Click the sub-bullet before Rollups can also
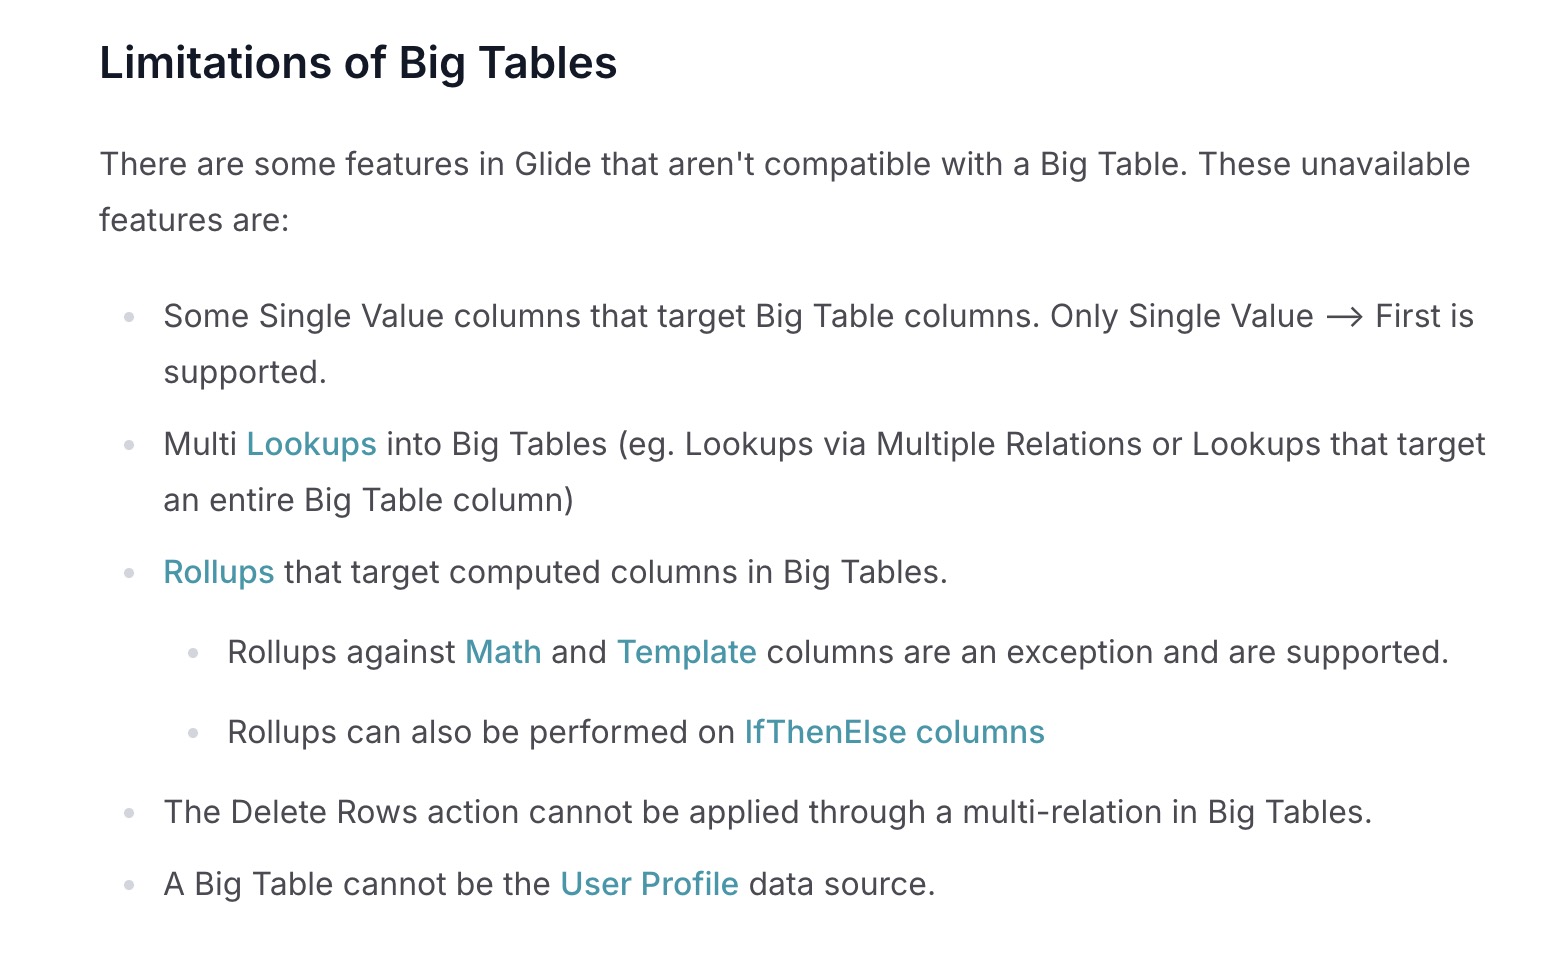1552x976 pixels. pos(193,733)
